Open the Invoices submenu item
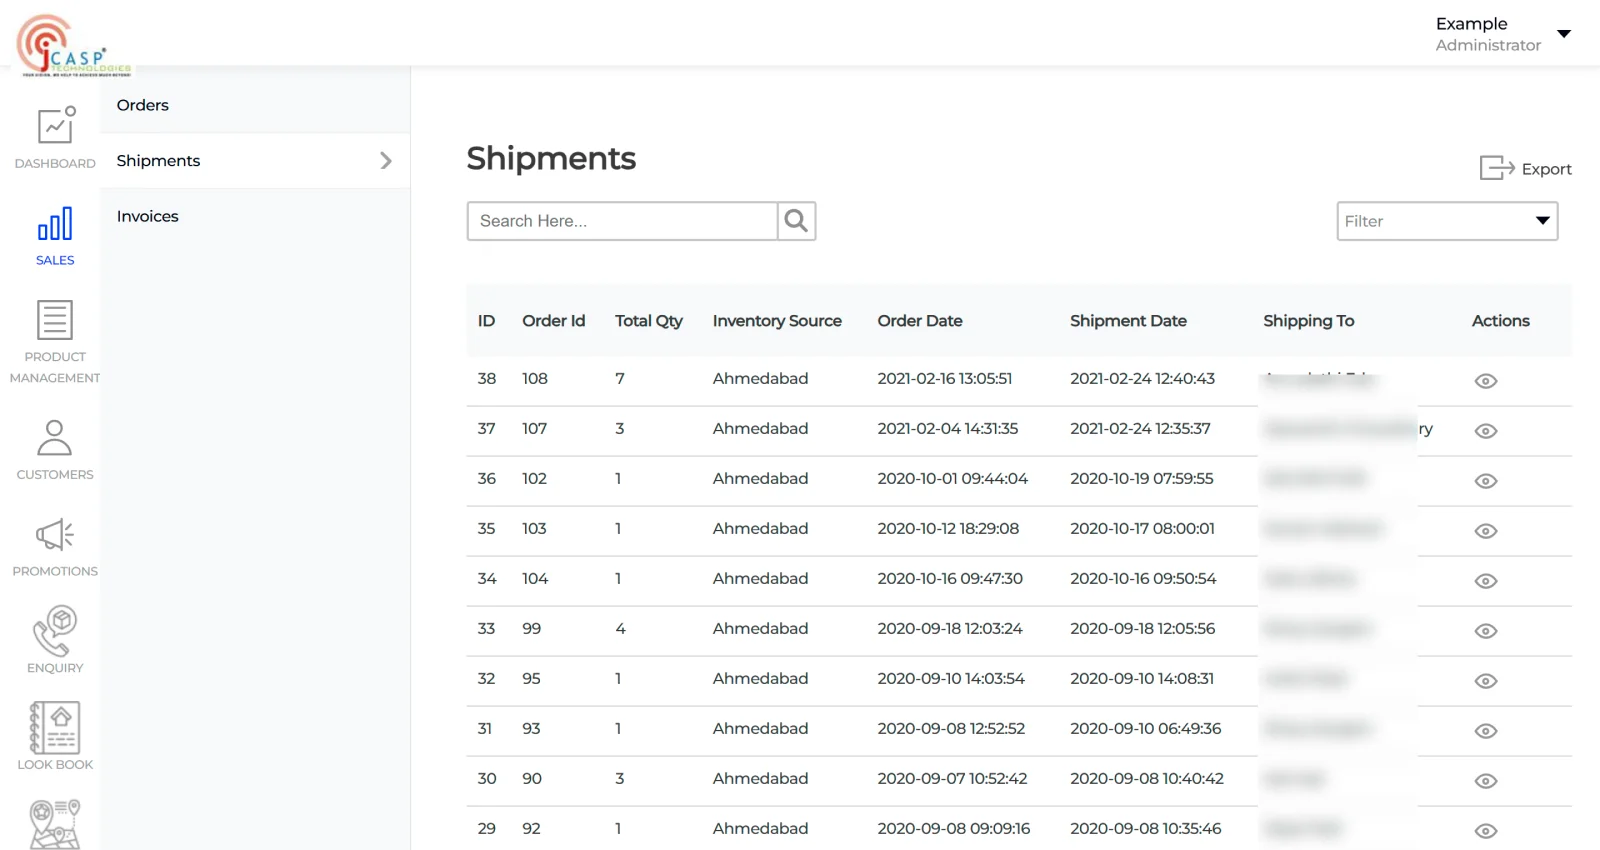Viewport: 1600px width, 850px height. click(x=148, y=216)
